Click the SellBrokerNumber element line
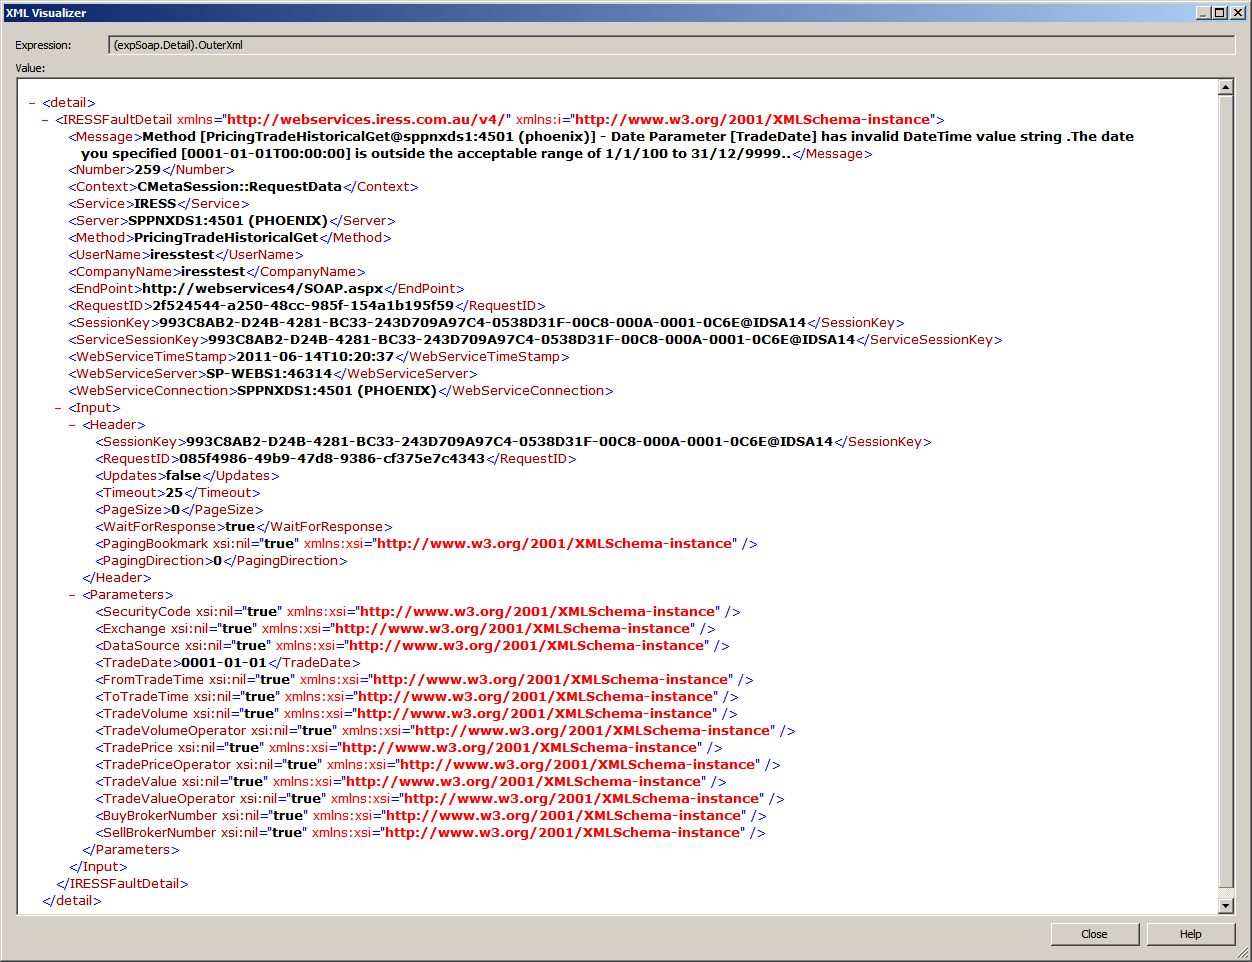The width and height of the screenshot is (1252, 962). click(x=431, y=833)
